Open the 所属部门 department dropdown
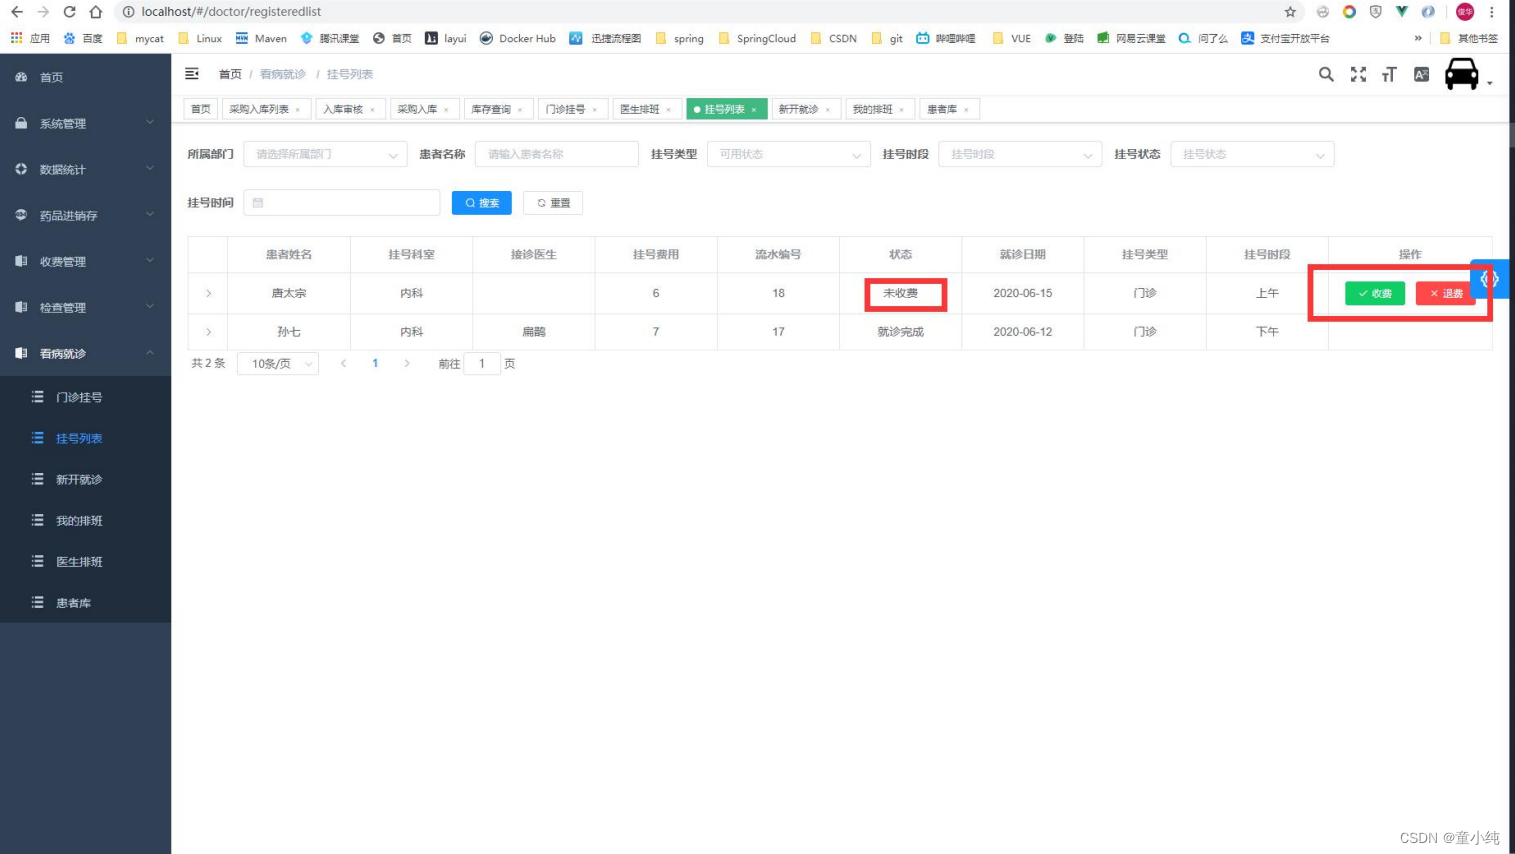Image resolution: width=1515 pixels, height=854 pixels. pyautogui.click(x=325, y=154)
